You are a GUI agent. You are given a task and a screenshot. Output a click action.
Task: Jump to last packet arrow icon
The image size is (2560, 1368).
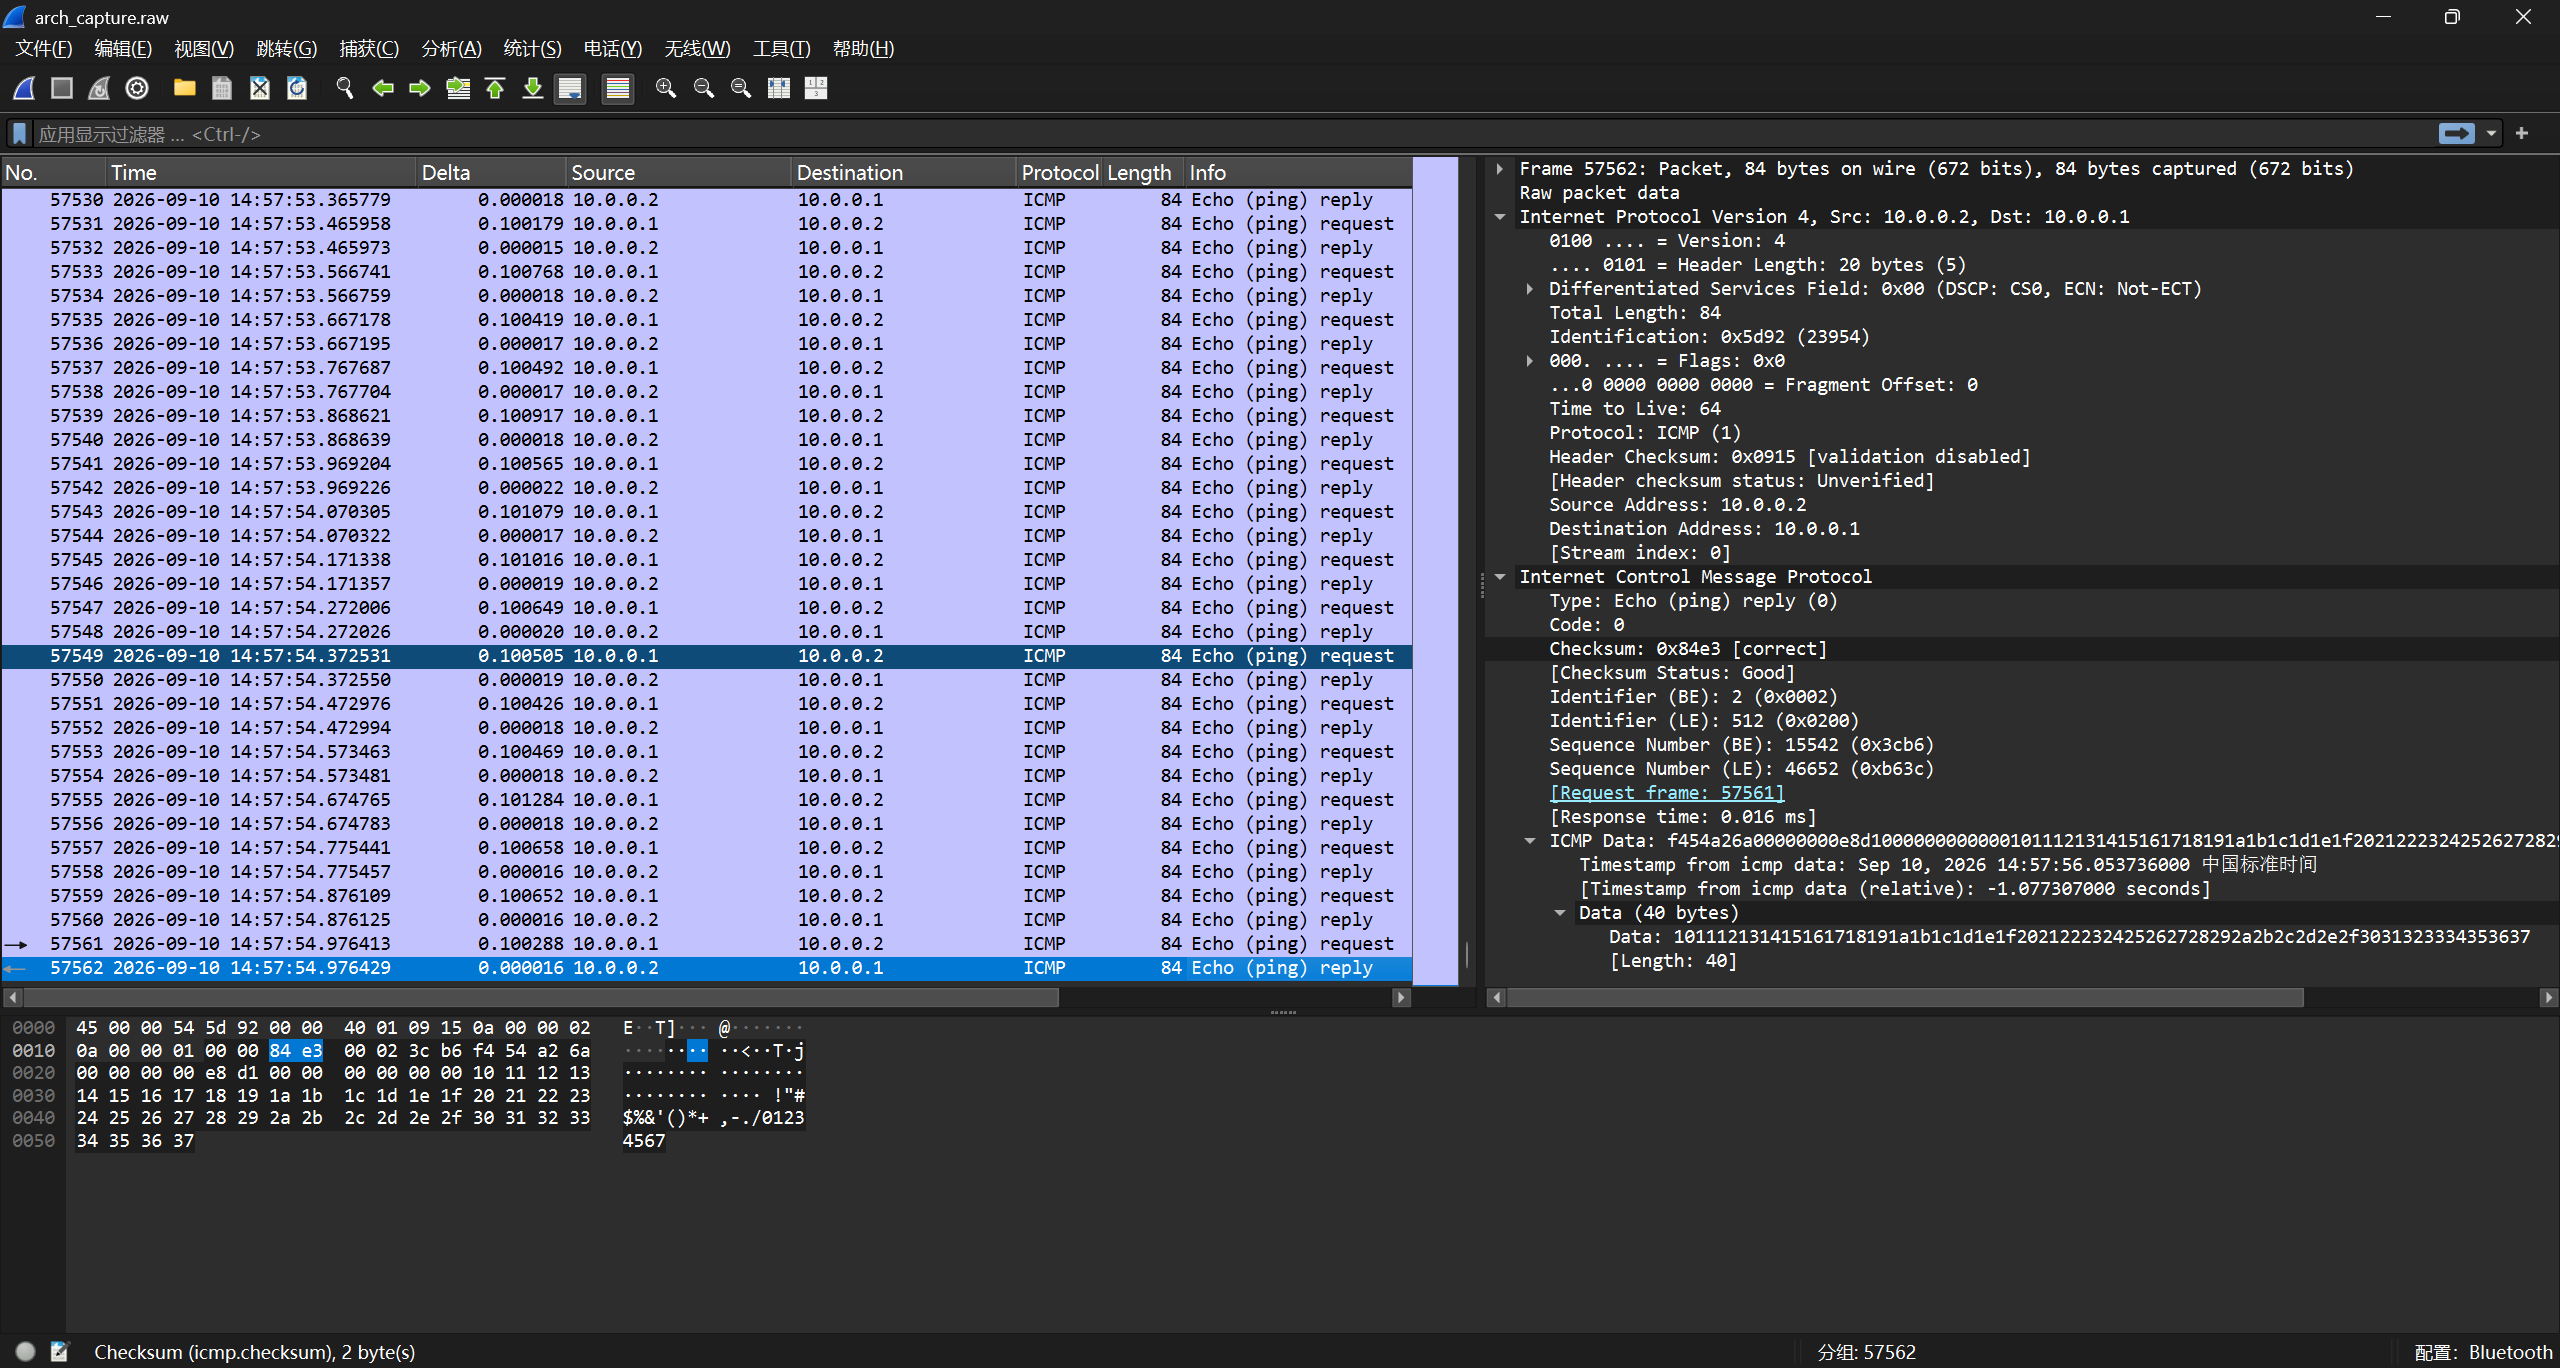[533, 88]
